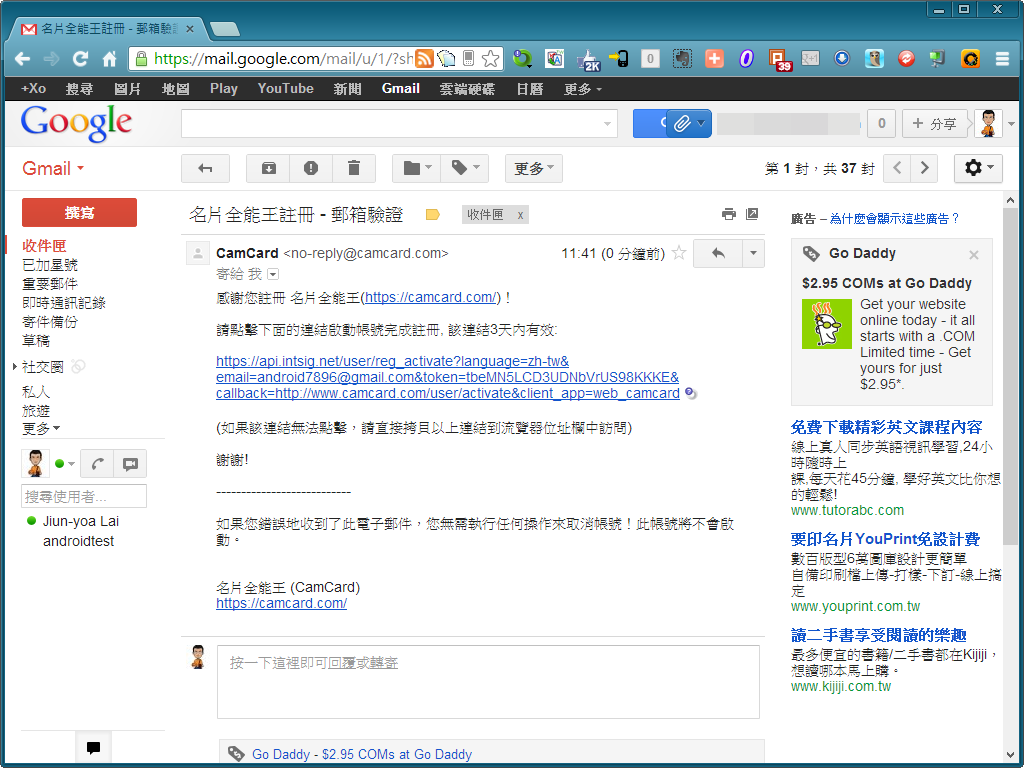Open 雲端硬碟 in the Google bar
The width and height of the screenshot is (1024, 768).
tap(467, 88)
